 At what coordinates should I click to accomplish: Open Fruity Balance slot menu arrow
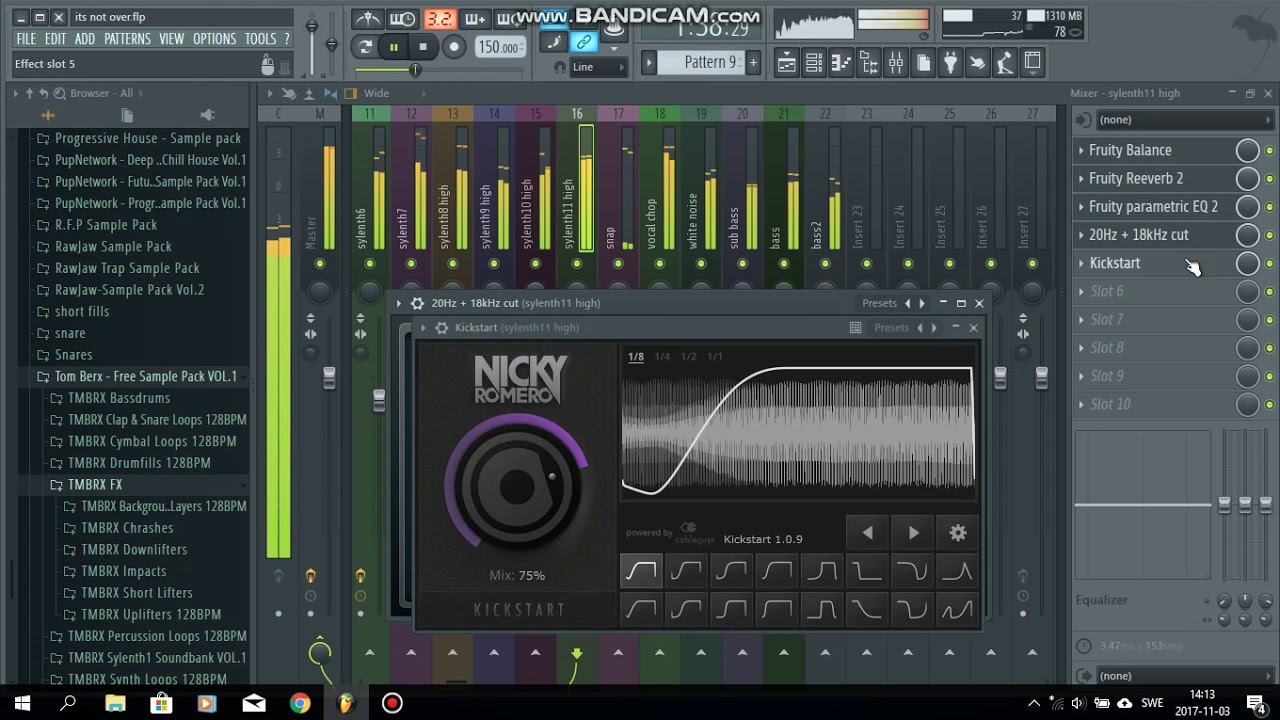1081,150
